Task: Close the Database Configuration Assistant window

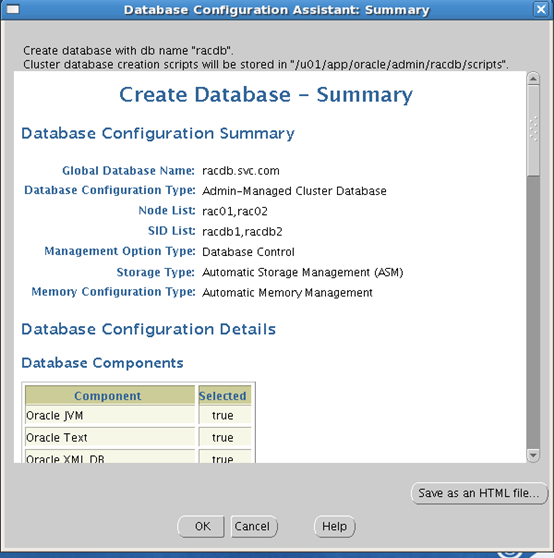Action: tap(541, 9)
